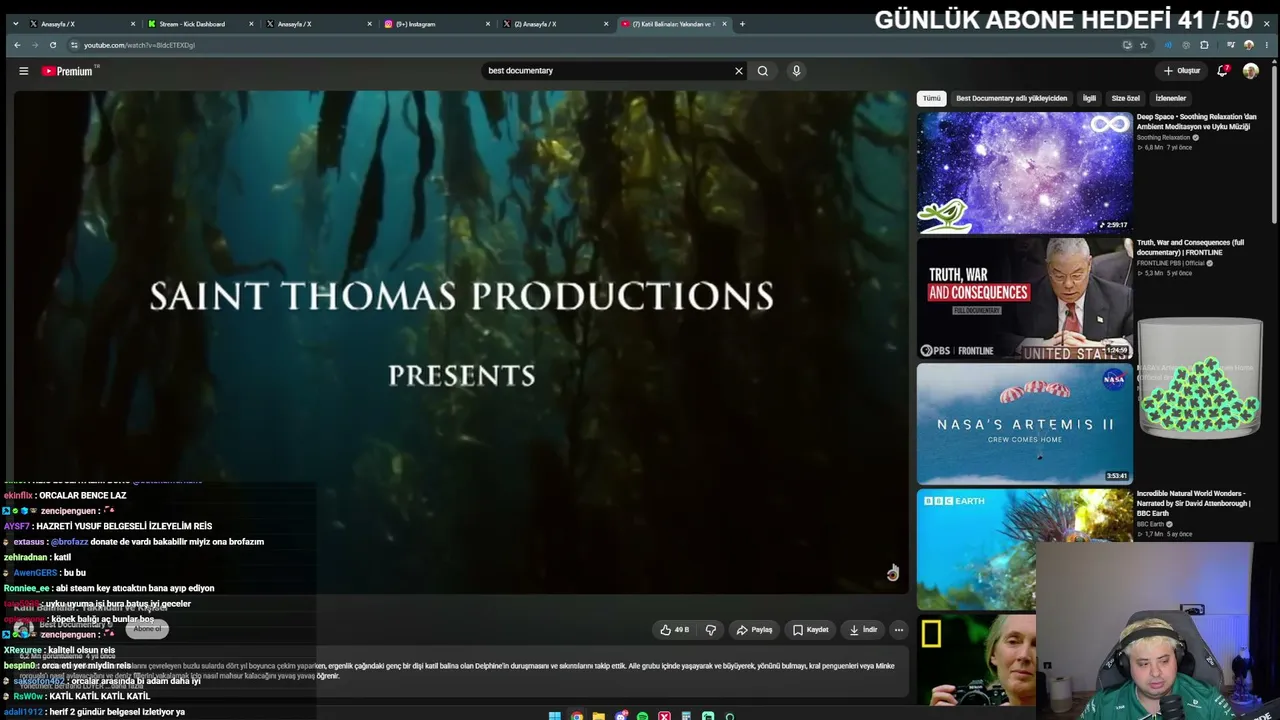This screenshot has height=720, width=1280.
Task: Close the Stream - Kick Dashboard tab
Action: click(251, 24)
